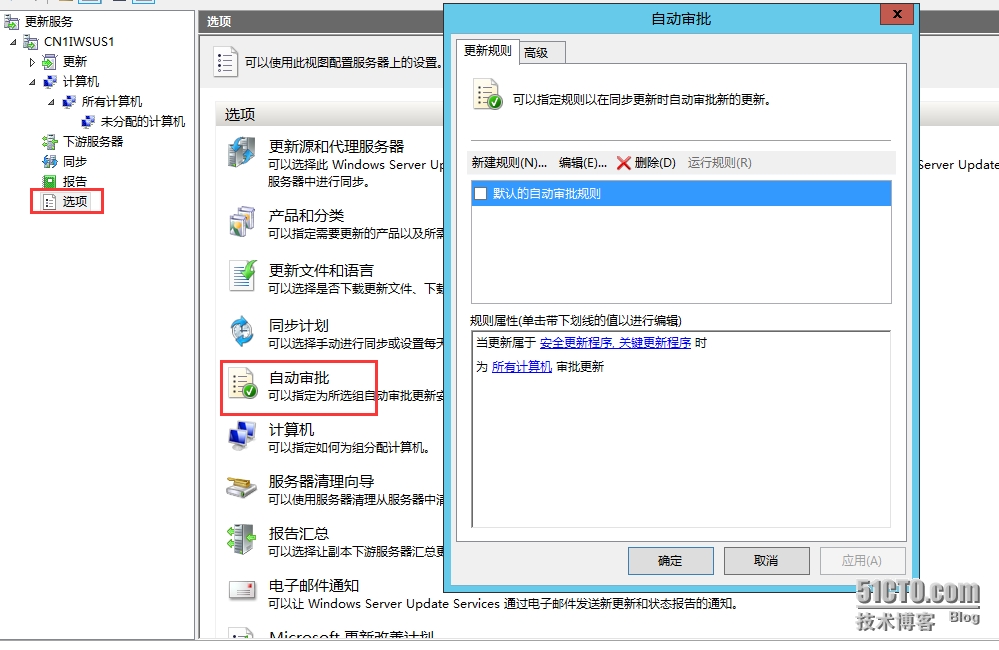
Task: Select the 更新规则 tab
Action: pyautogui.click(x=487, y=50)
